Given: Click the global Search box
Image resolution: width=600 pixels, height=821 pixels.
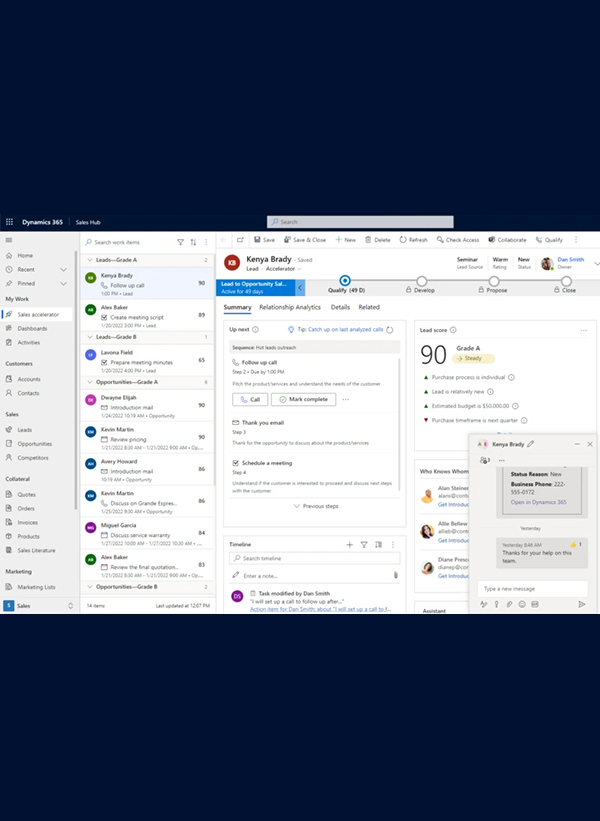Looking at the screenshot, I should coord(360,222).
